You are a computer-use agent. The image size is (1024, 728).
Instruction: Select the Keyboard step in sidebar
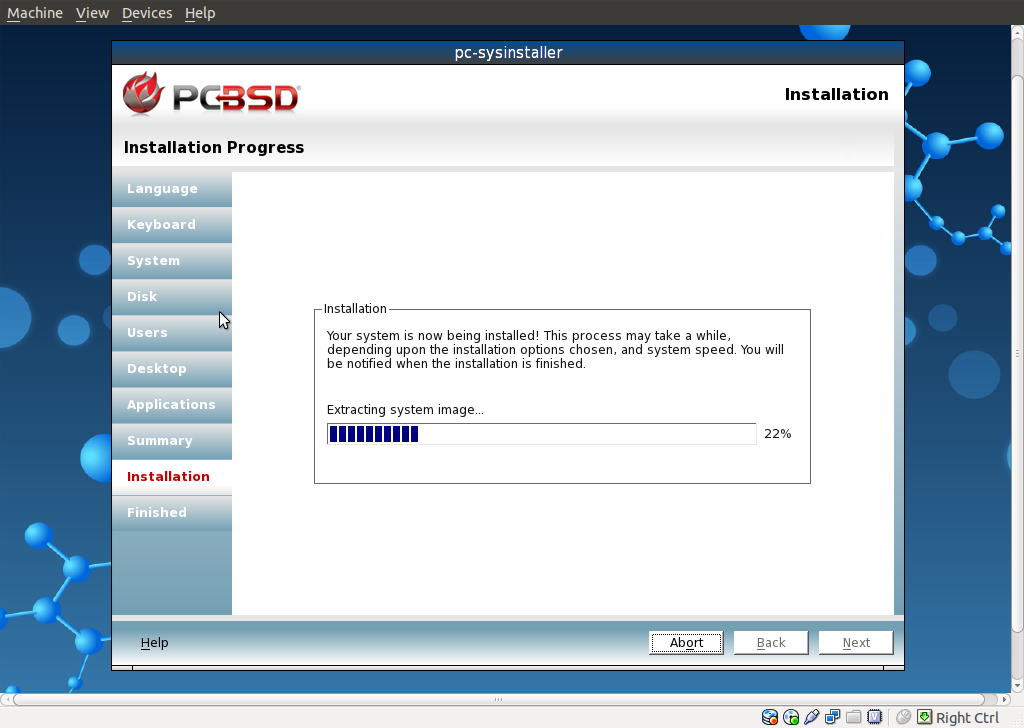(x=172, y=225)
